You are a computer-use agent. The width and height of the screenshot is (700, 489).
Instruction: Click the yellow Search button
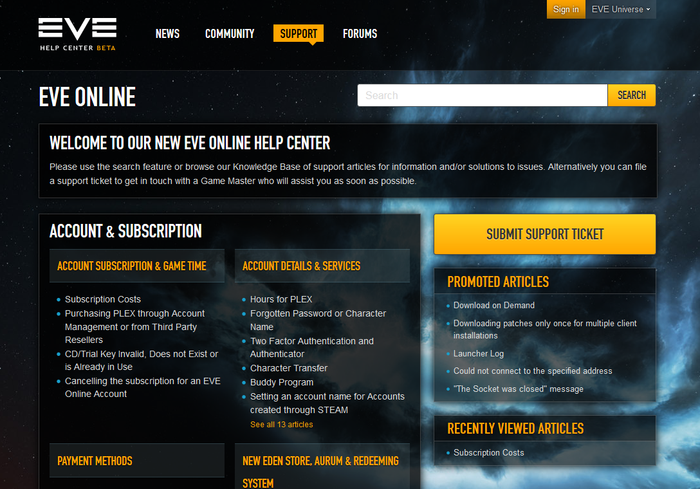(x=631, y=95)
